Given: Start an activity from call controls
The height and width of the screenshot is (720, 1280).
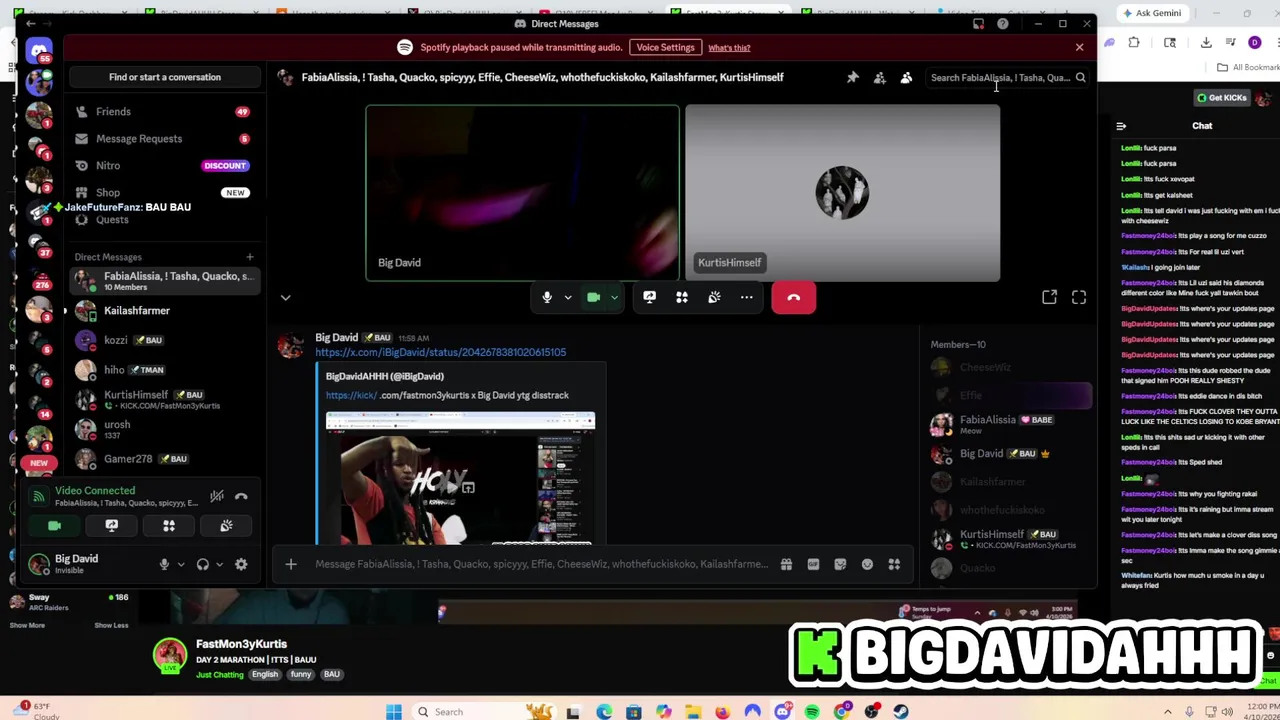Looking at the screenshot, I should point(682,297).
